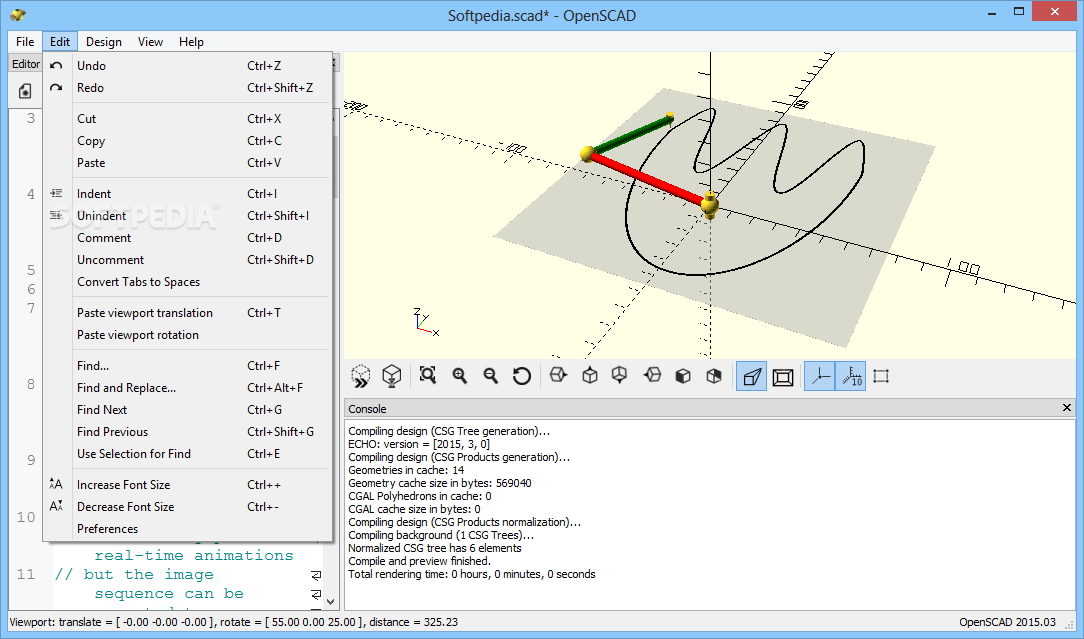Open the Find and Replace... menu entry
This screenshot has height=639, width=1084.
pos(187,388)
